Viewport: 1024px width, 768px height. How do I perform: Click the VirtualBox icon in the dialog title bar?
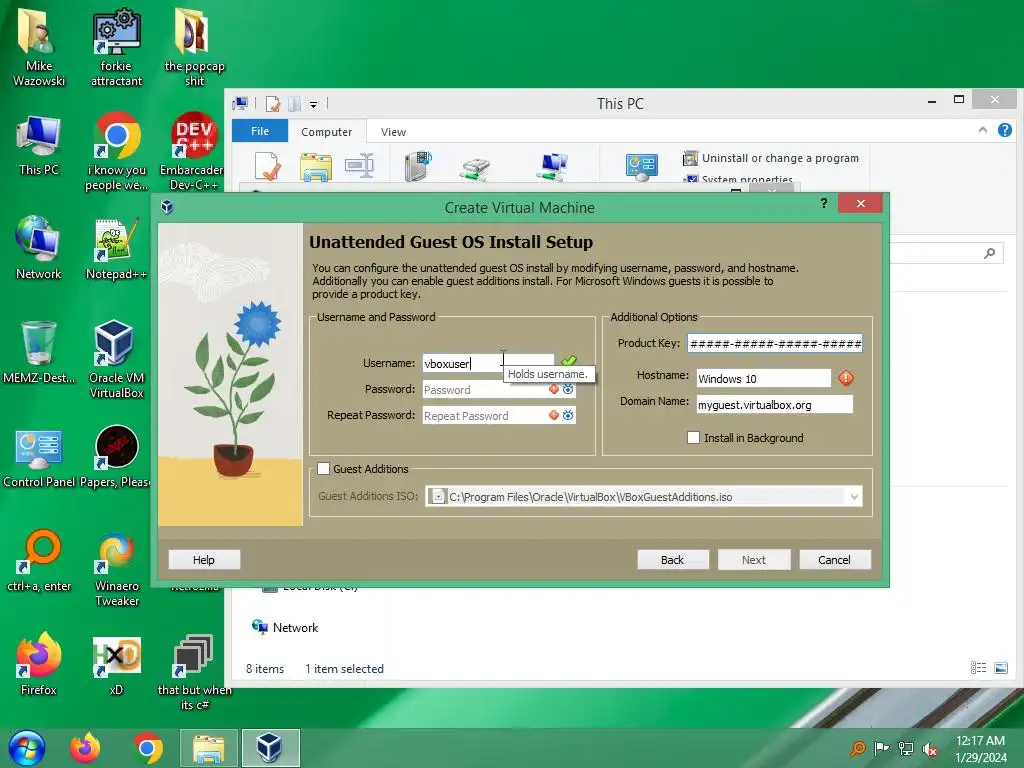coord(167,208)
